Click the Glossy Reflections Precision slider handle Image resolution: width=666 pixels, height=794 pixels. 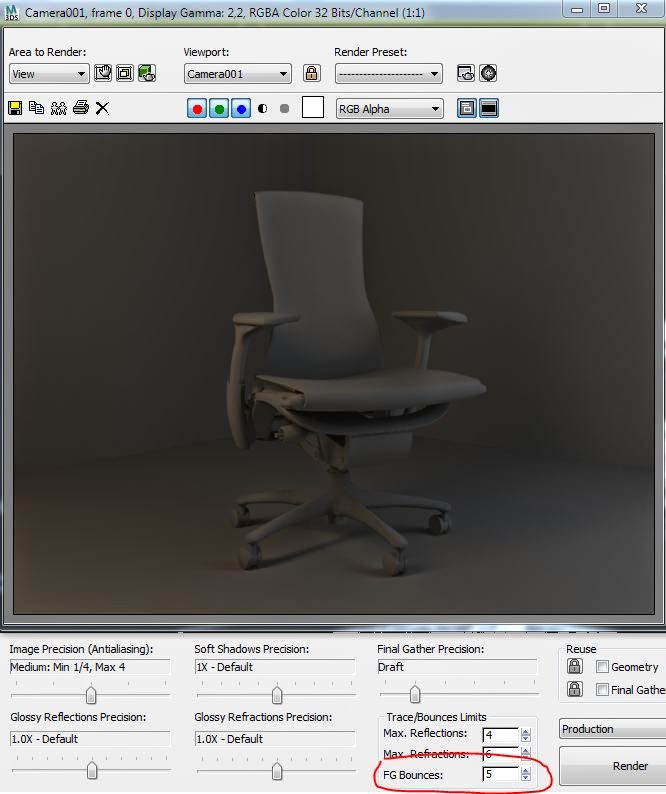pos(92,770)
